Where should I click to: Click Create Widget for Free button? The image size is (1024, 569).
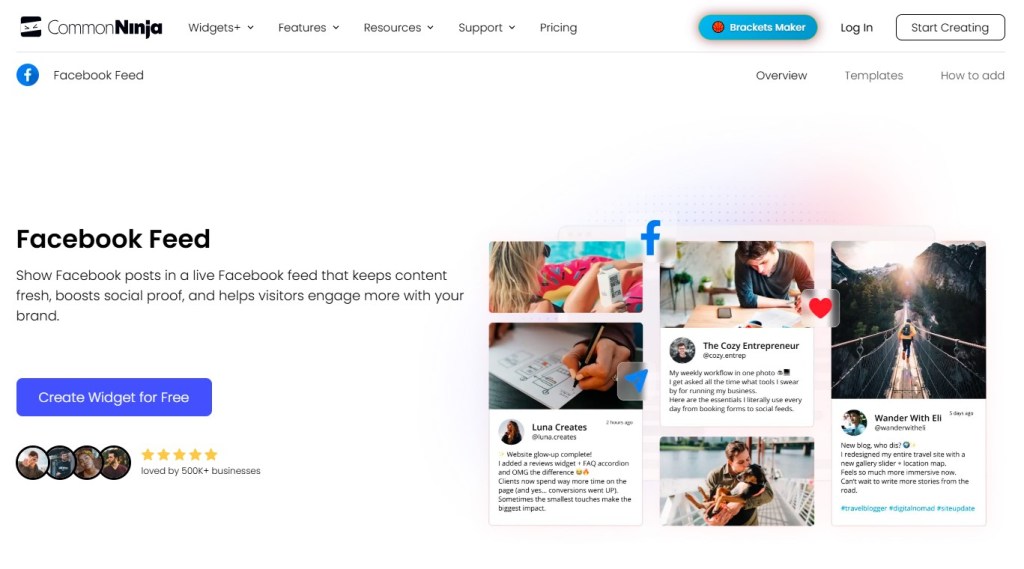[x=114, y=397]
